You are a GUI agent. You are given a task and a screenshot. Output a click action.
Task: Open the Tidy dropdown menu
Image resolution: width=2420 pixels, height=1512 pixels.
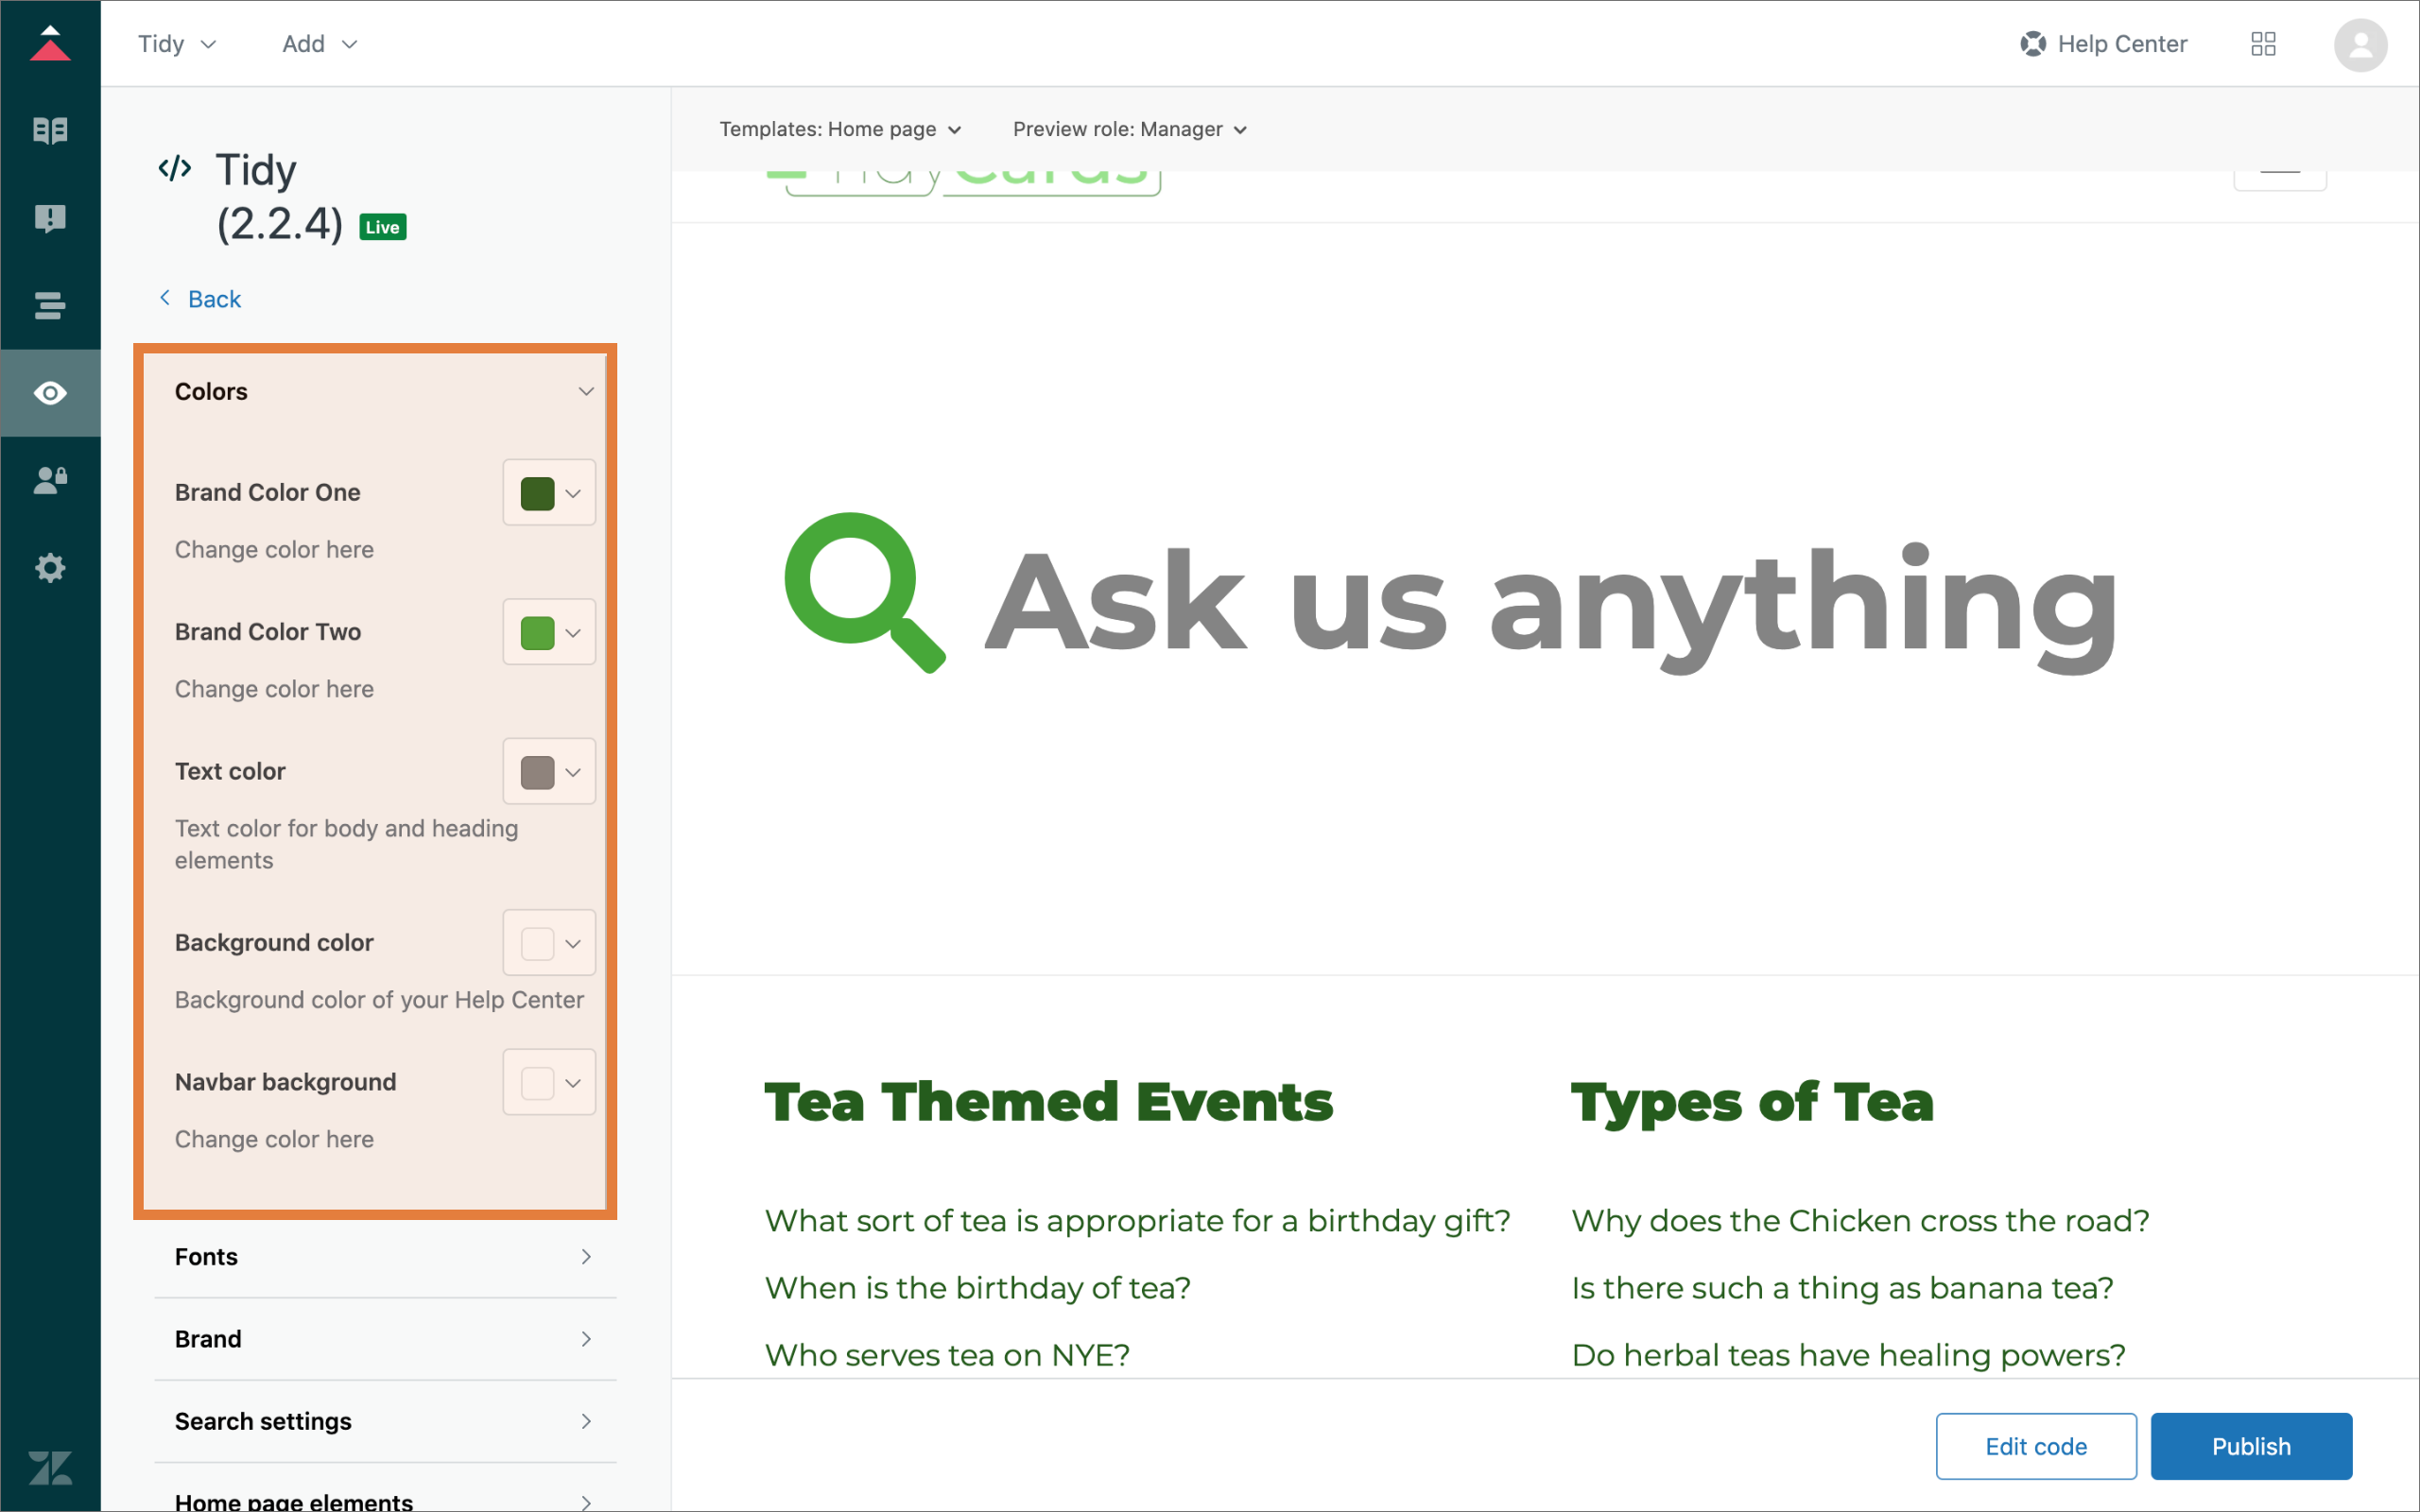pyautogui.click(x=177, y=44)
